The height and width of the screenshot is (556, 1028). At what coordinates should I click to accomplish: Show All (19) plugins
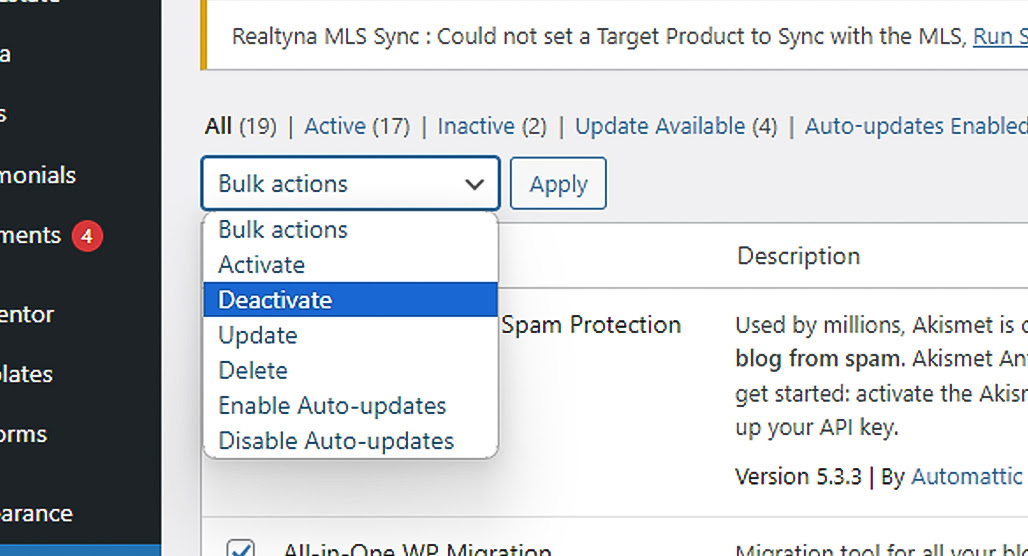click(x=241, y=126)
